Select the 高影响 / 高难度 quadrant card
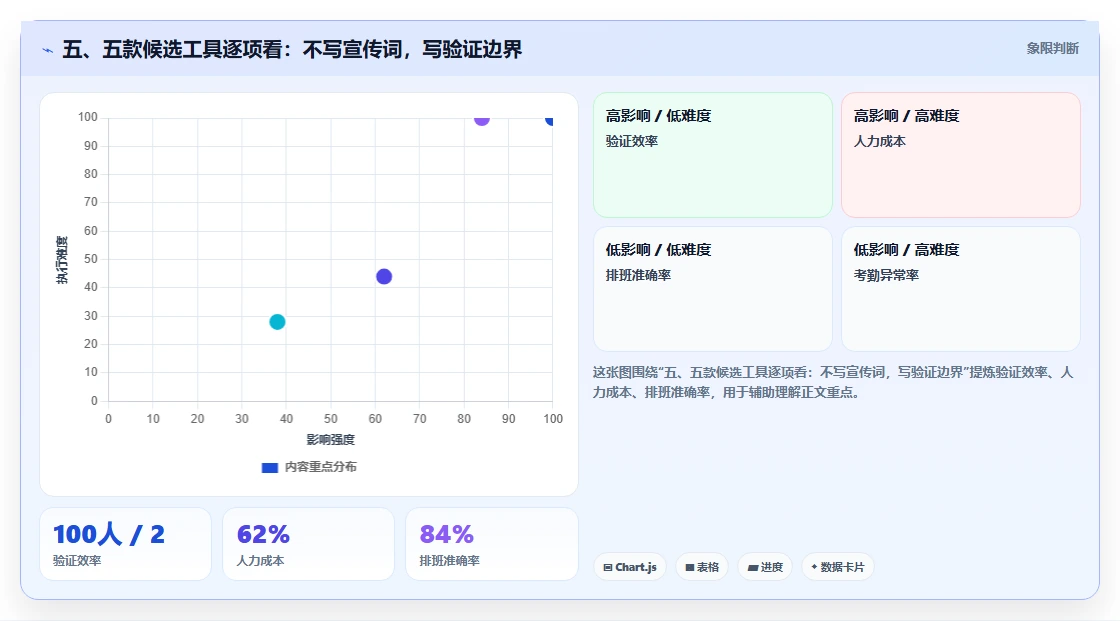Screen dimensions: 1120x621 (x=961, y=154)
